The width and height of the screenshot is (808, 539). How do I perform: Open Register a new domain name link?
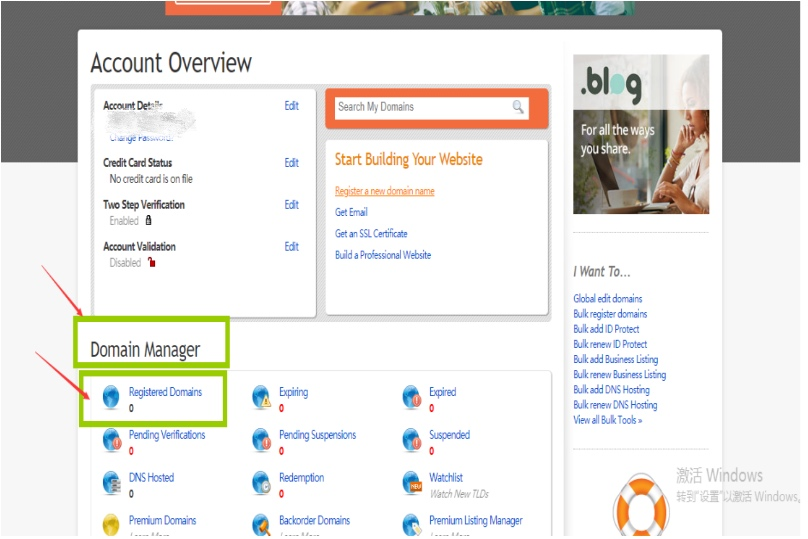click(x=384, y=191)
